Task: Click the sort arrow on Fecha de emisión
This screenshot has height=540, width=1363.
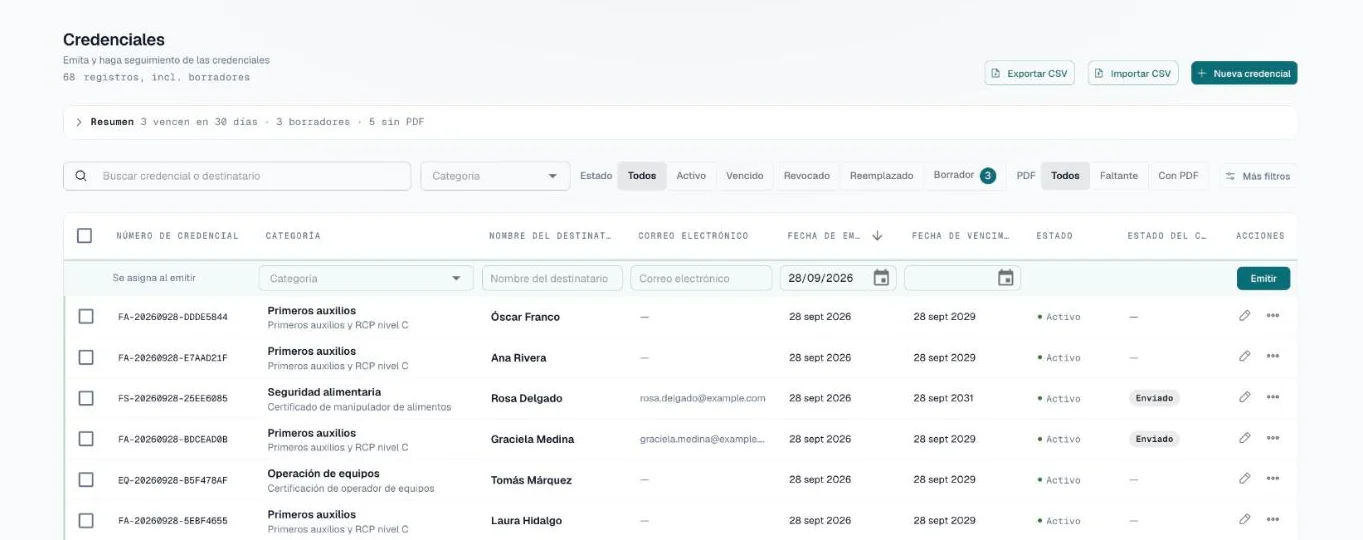Action: tap(877, 236)
